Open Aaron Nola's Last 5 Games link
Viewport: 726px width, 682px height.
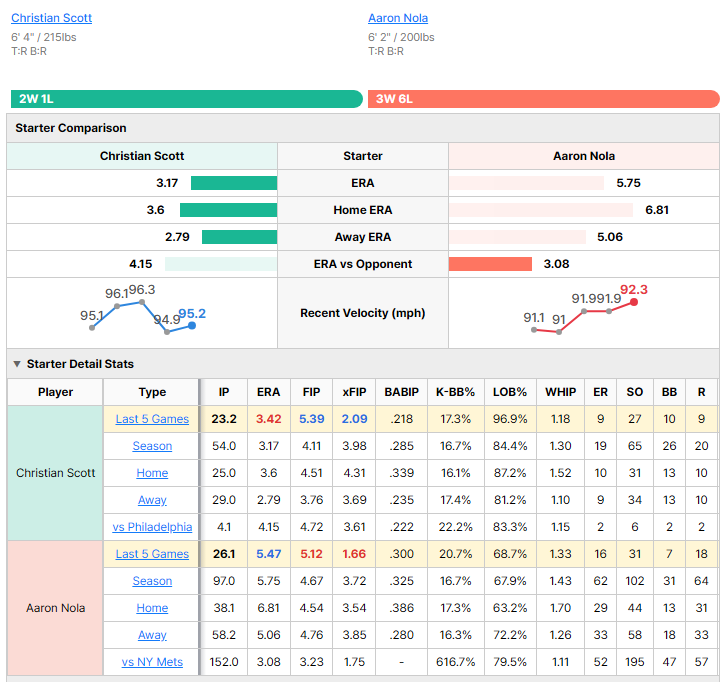[152, 554]
